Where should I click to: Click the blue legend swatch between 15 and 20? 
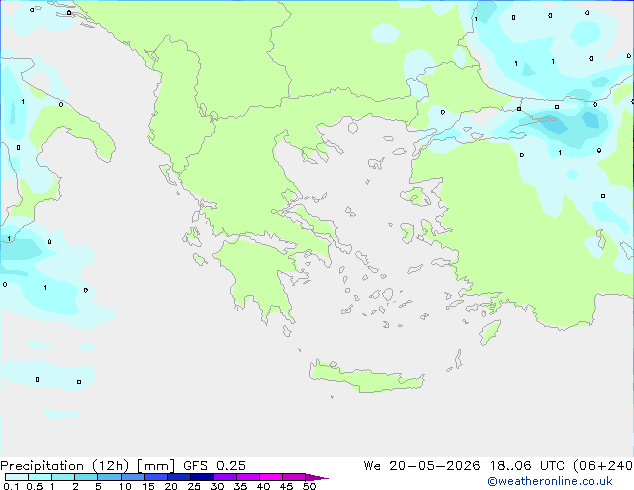(x=155, y=477)
